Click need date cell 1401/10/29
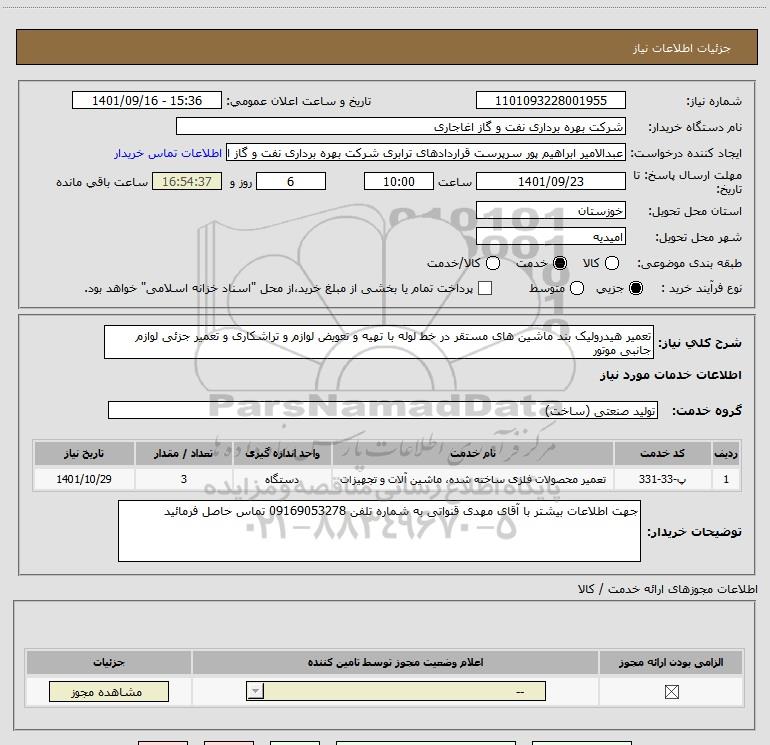This screenshot has height=745, width=770. click(84, 479)
